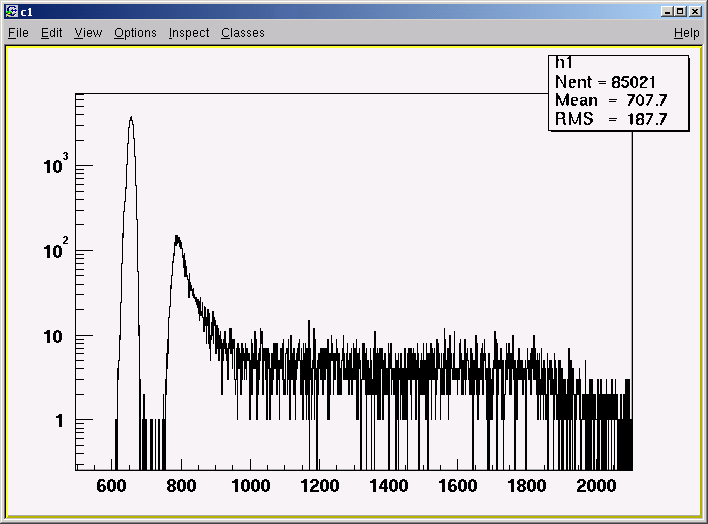Viewport: 708px width, 524px height.
Task: Click y-axis label 10 cubed
Action: pyautogui.click(x=56, y=164)
